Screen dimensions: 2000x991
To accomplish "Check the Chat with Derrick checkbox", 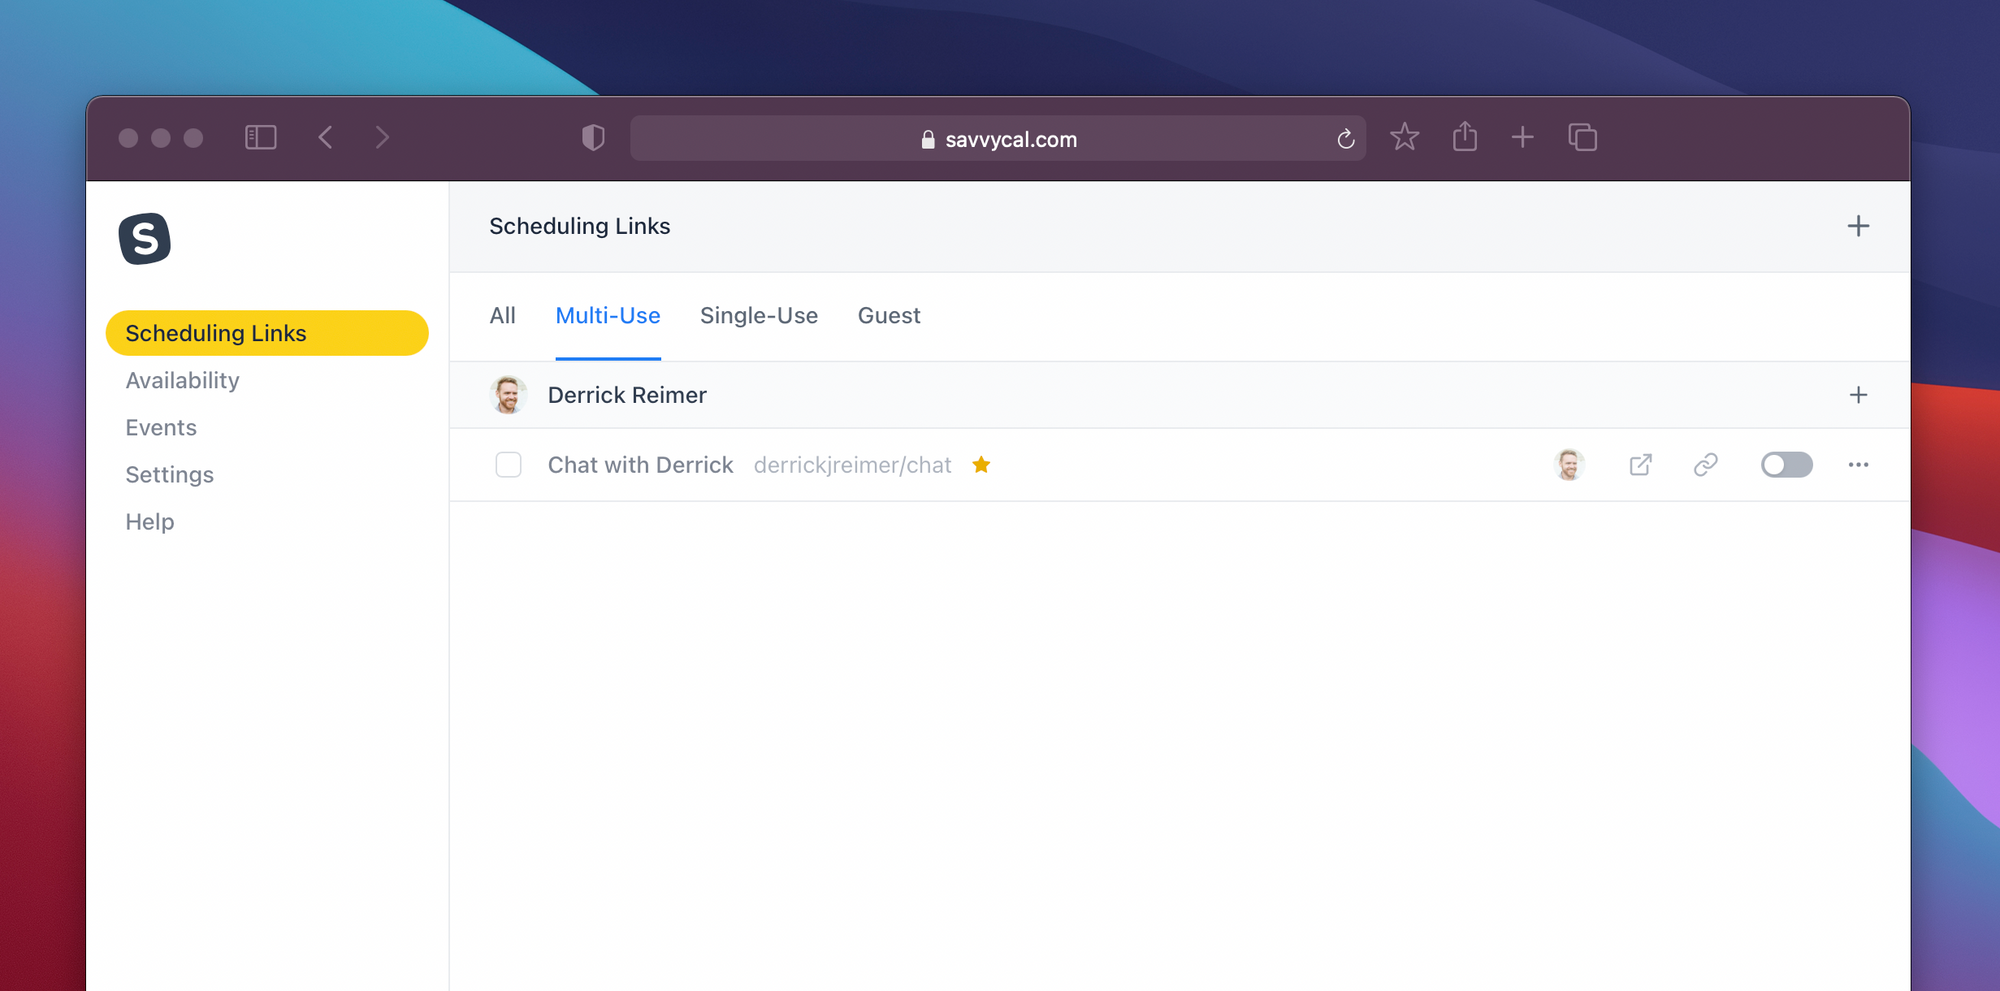I will click(508, 465).
